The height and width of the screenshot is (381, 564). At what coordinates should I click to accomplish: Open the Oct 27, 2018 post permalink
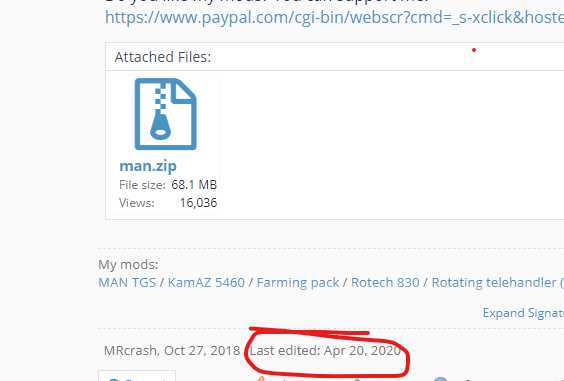pyautogui.click(x=202, y=350)
